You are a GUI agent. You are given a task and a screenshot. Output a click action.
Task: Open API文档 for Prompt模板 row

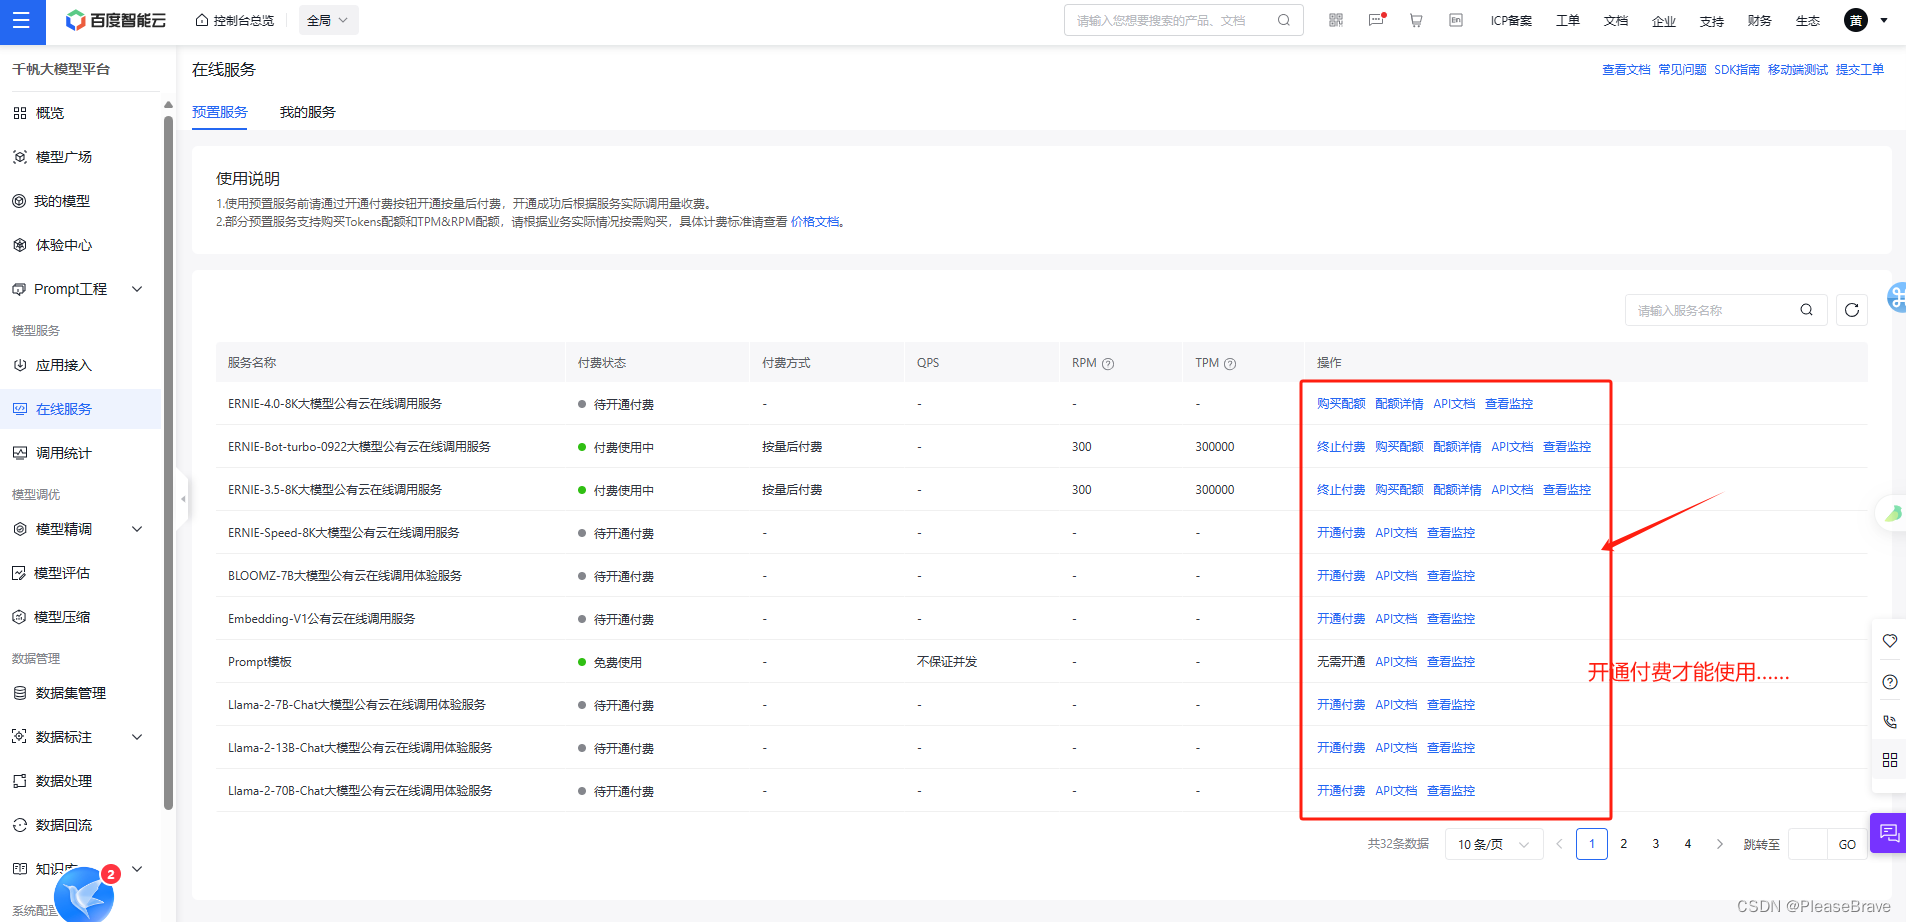[1396, 662]
